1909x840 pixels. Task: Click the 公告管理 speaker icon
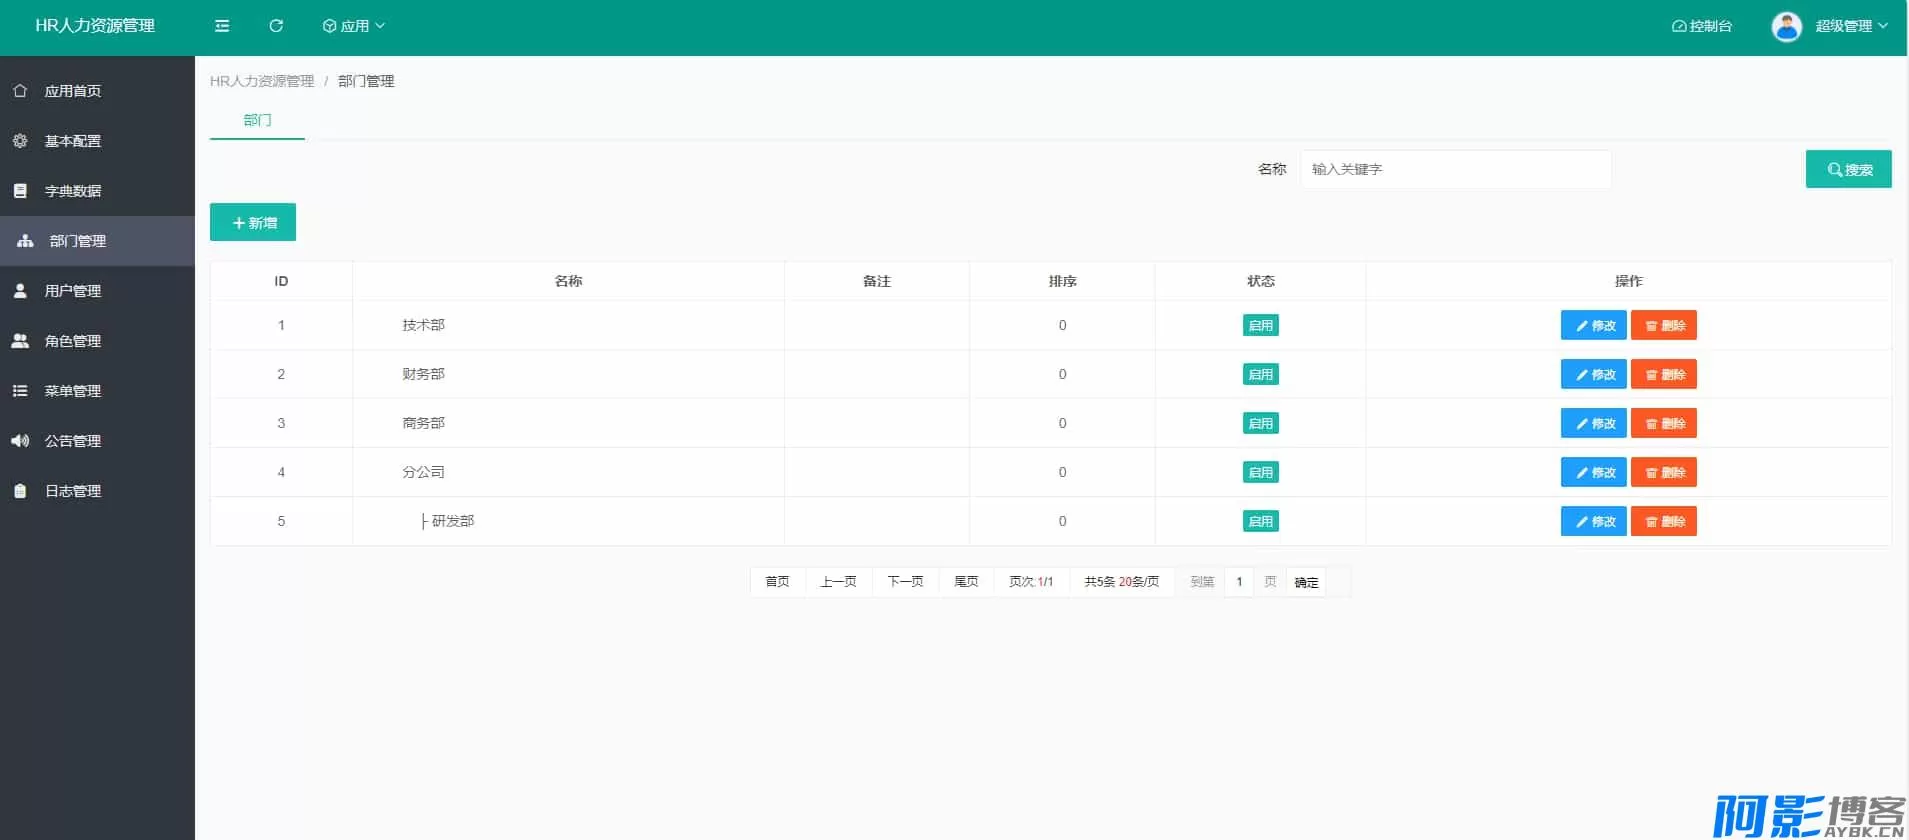(20, 441)
